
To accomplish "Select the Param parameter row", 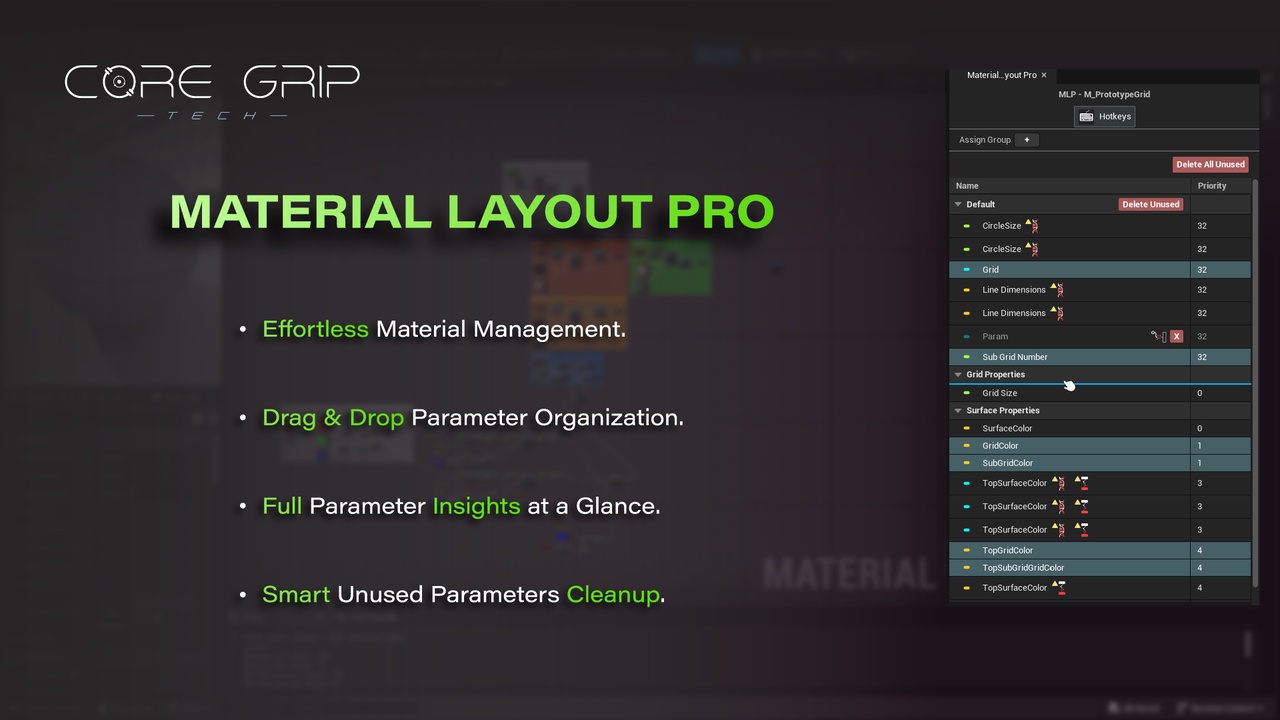I will pyautogui.click(x=1100, y=337).
